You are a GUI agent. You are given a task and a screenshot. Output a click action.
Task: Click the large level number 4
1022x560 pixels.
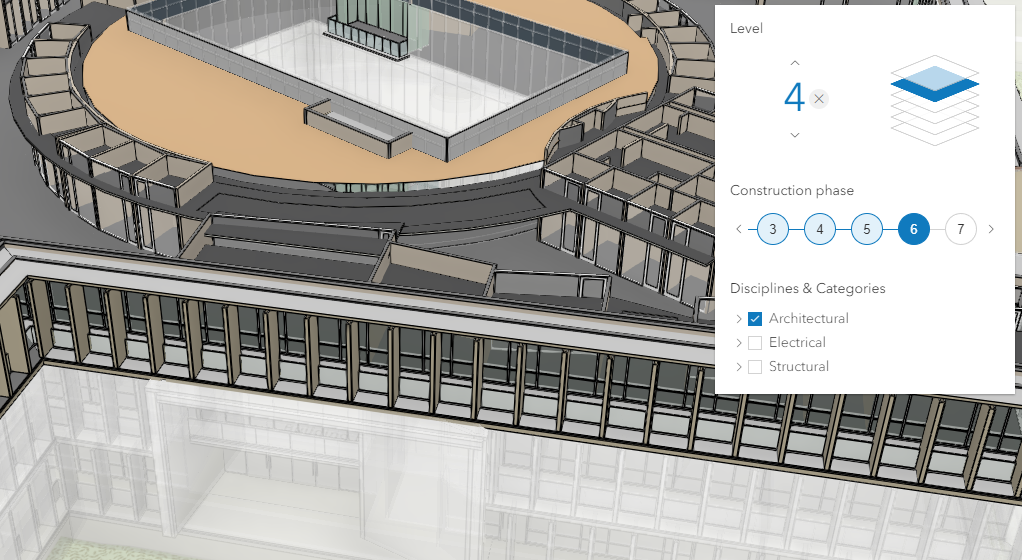(794, 98)
